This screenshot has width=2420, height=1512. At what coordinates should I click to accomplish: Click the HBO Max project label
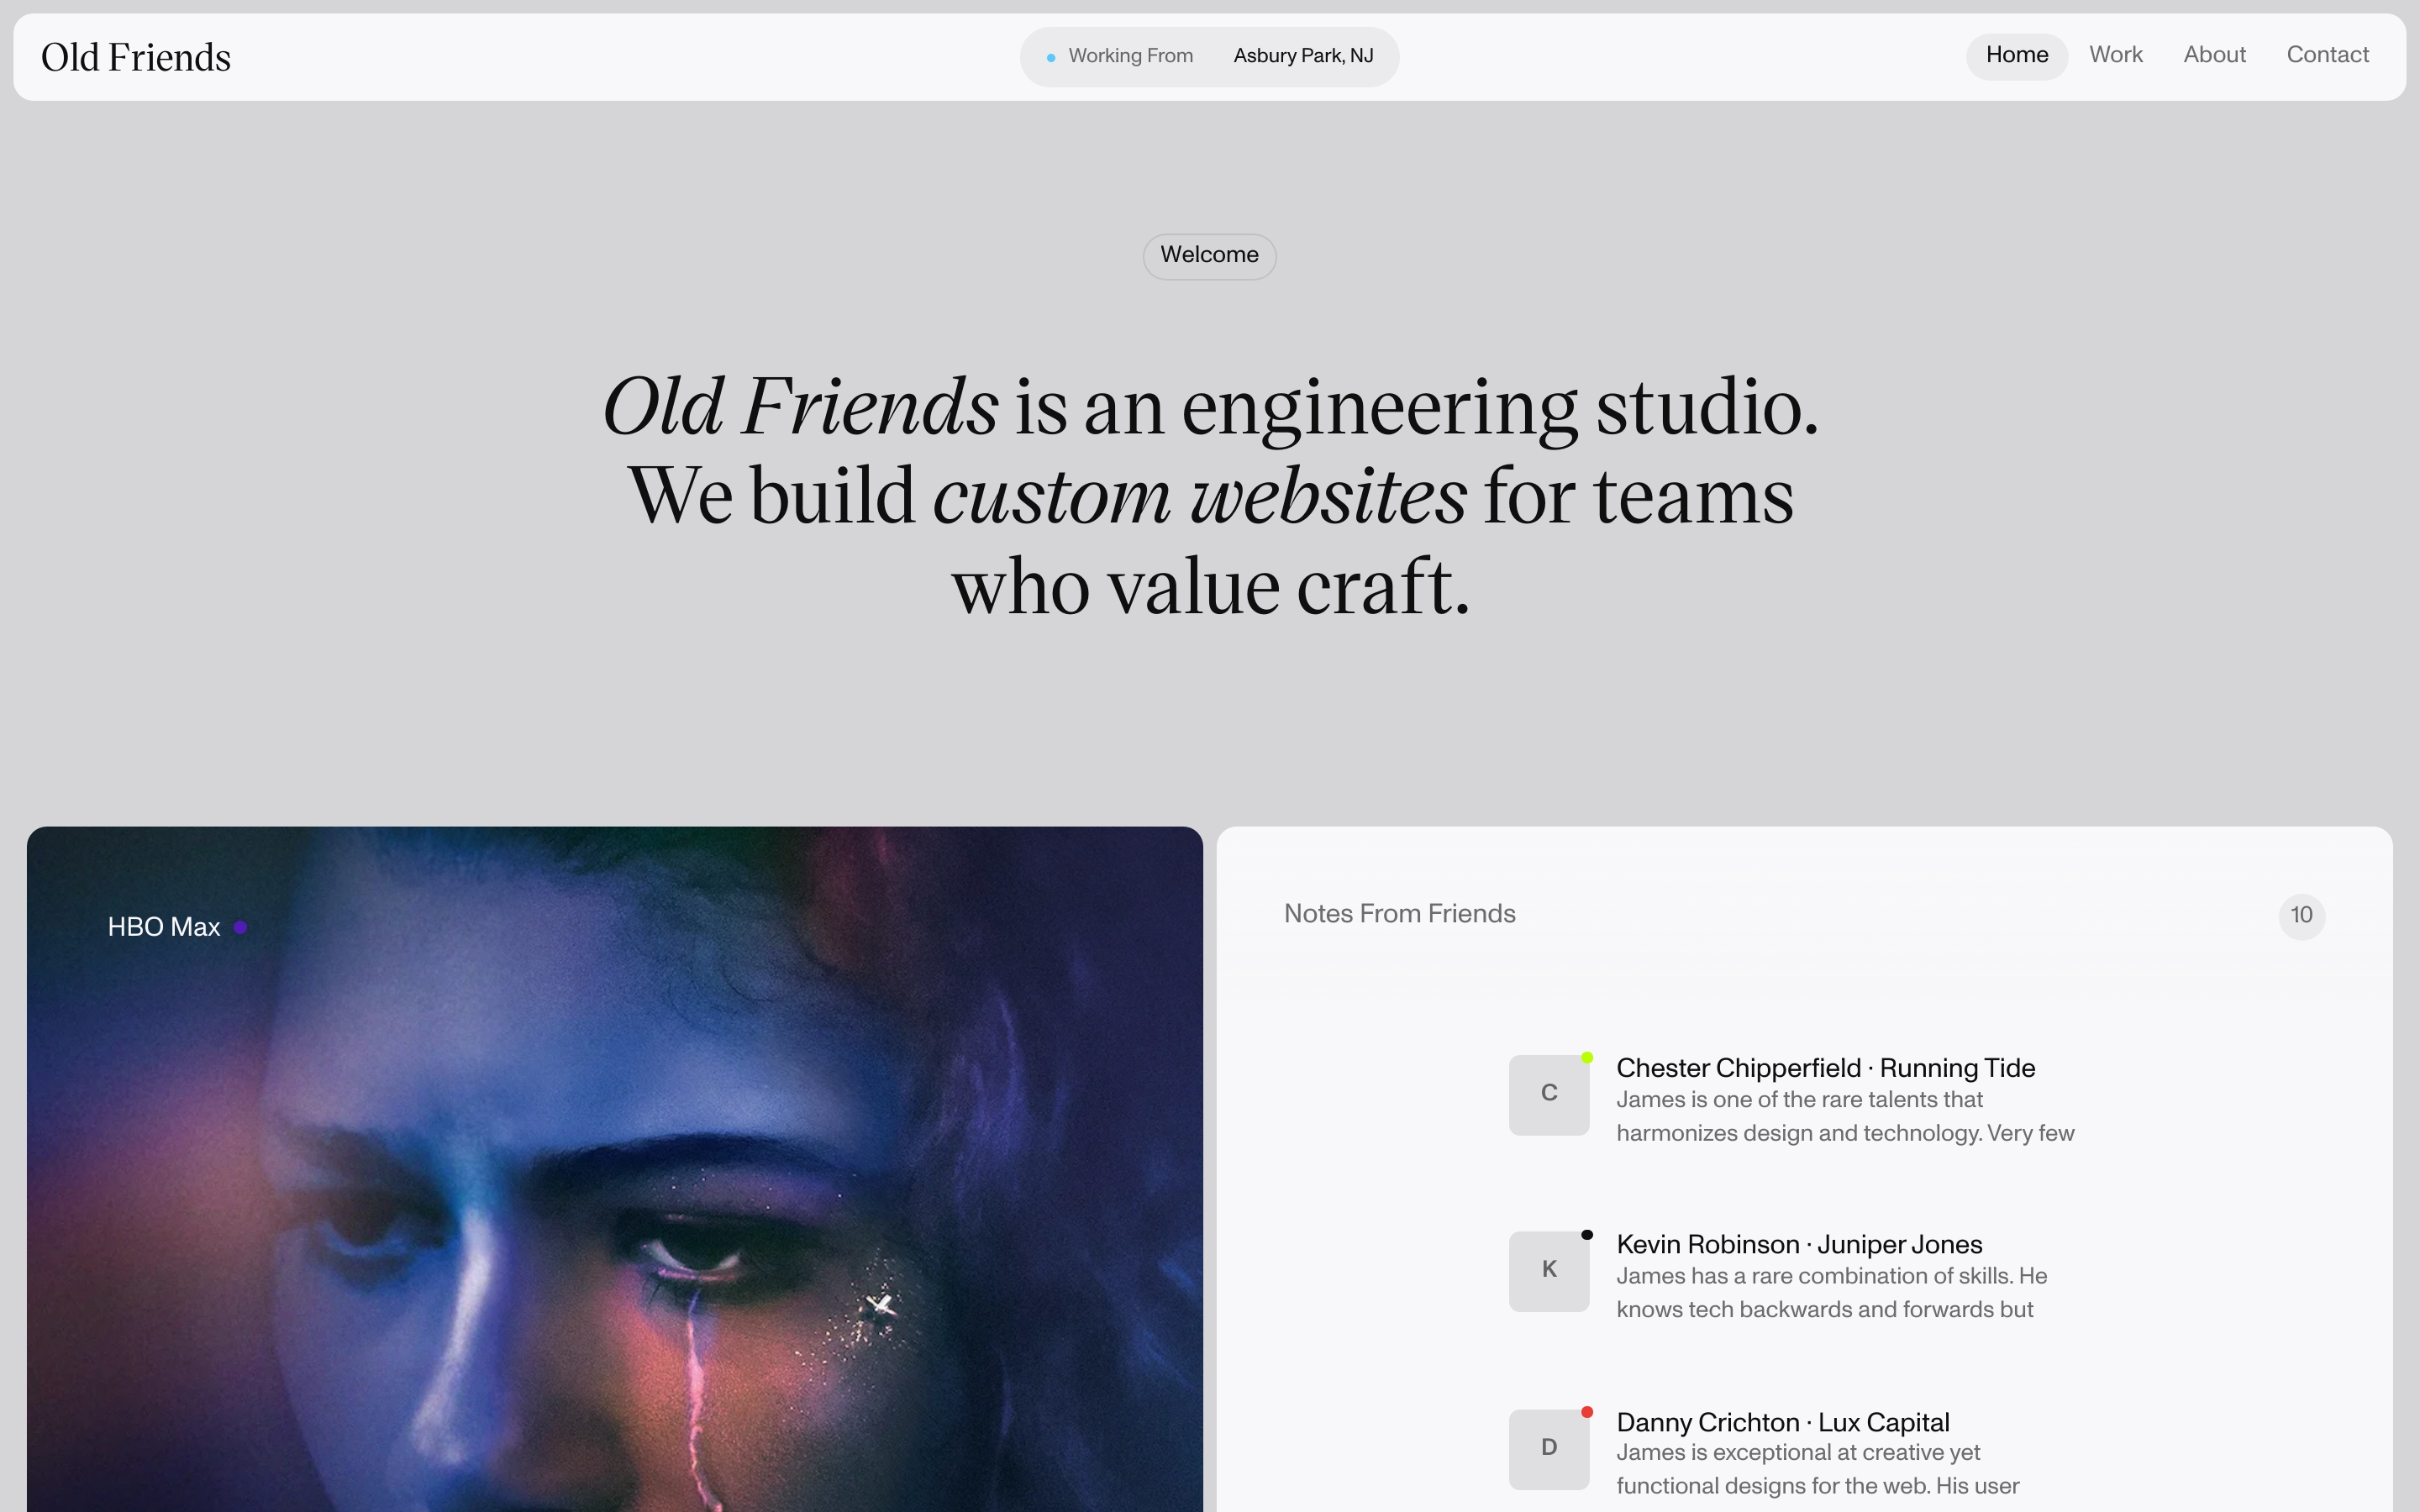point(164,927)
